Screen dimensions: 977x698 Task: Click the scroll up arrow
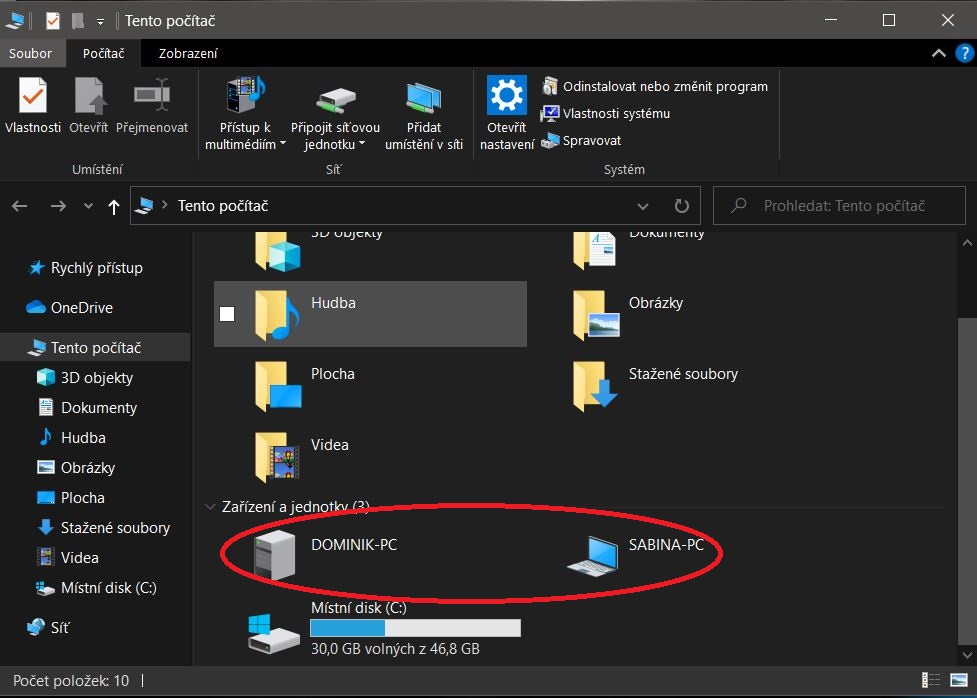tap(967, 242)
